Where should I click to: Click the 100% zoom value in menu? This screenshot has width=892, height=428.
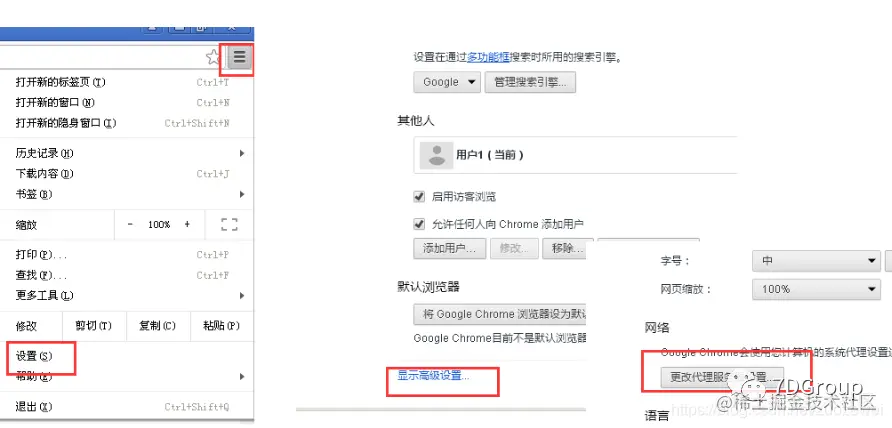(x=159, y=224)
